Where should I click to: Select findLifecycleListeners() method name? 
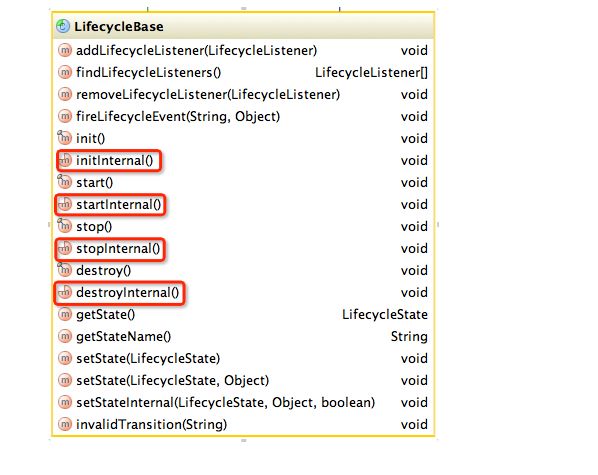pyautogui.click(x=148, y=72)
